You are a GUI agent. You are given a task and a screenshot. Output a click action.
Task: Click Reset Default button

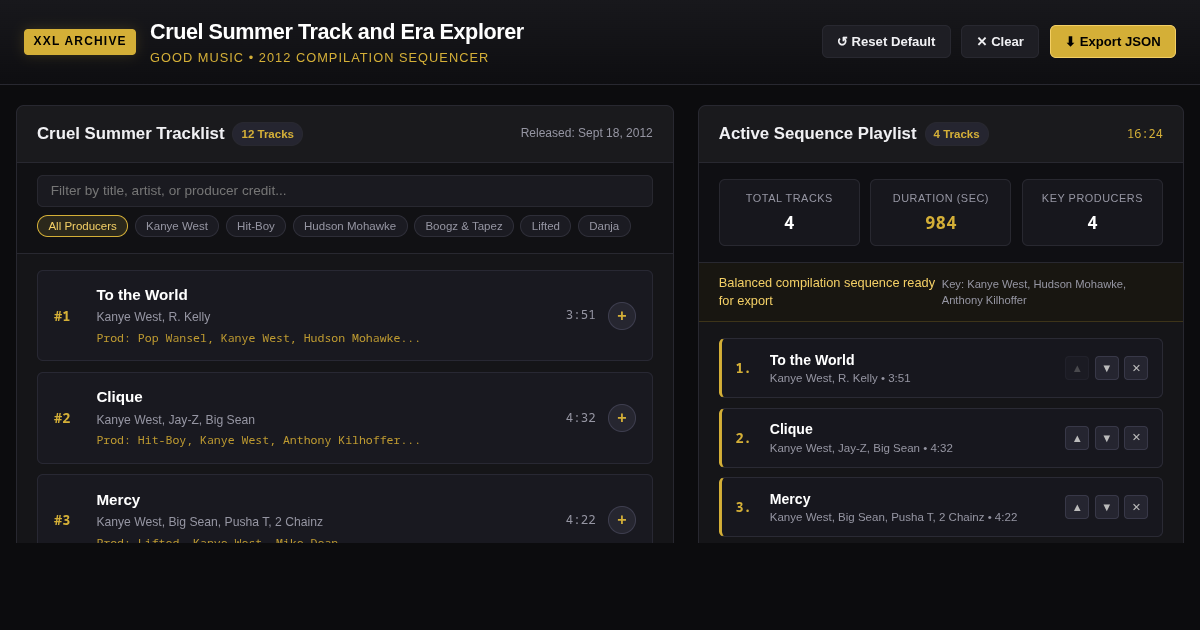pos(886,42)
